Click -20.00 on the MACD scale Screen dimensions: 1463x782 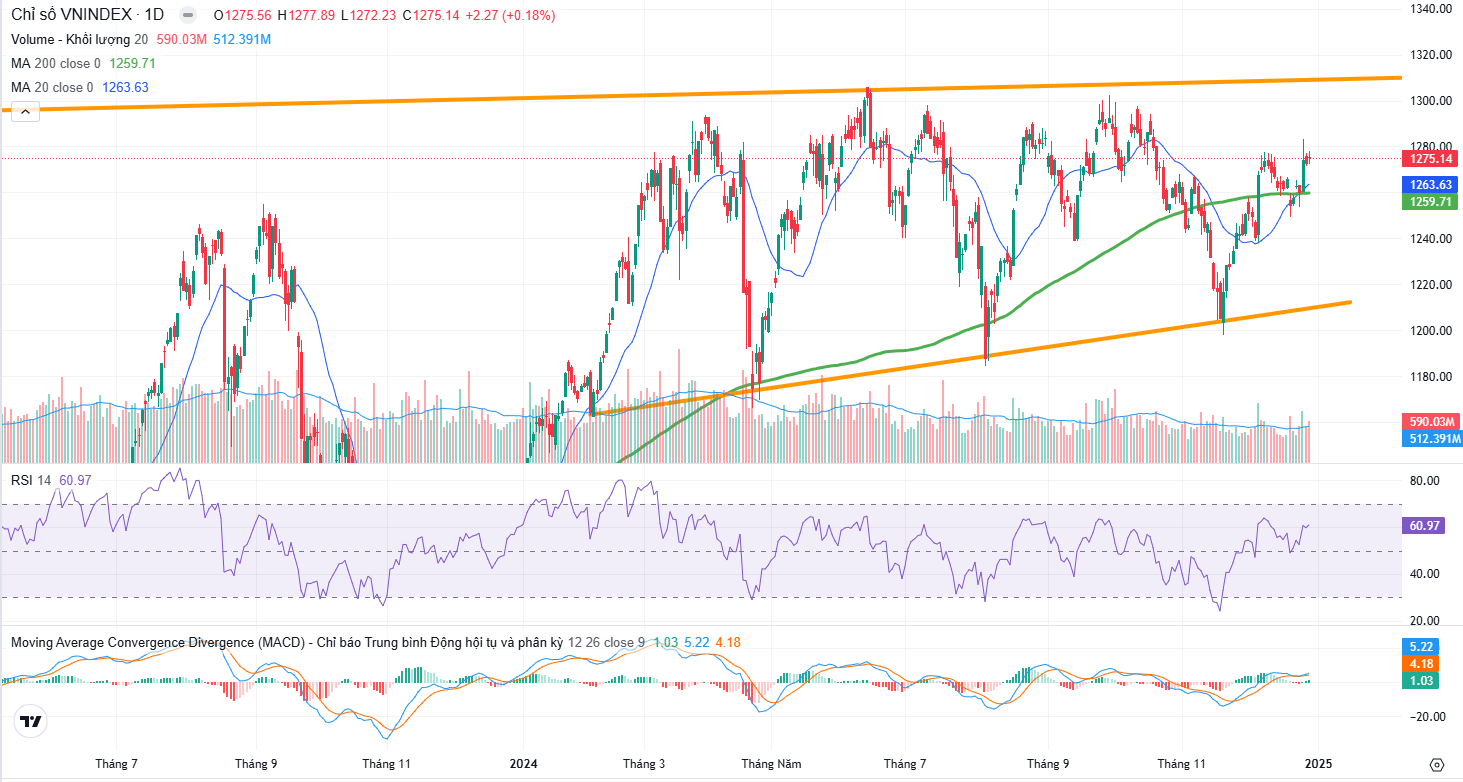click(1427, 717)
